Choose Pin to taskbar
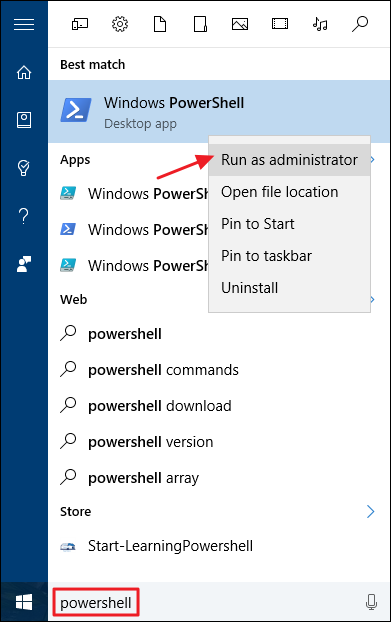 point(289,256)
